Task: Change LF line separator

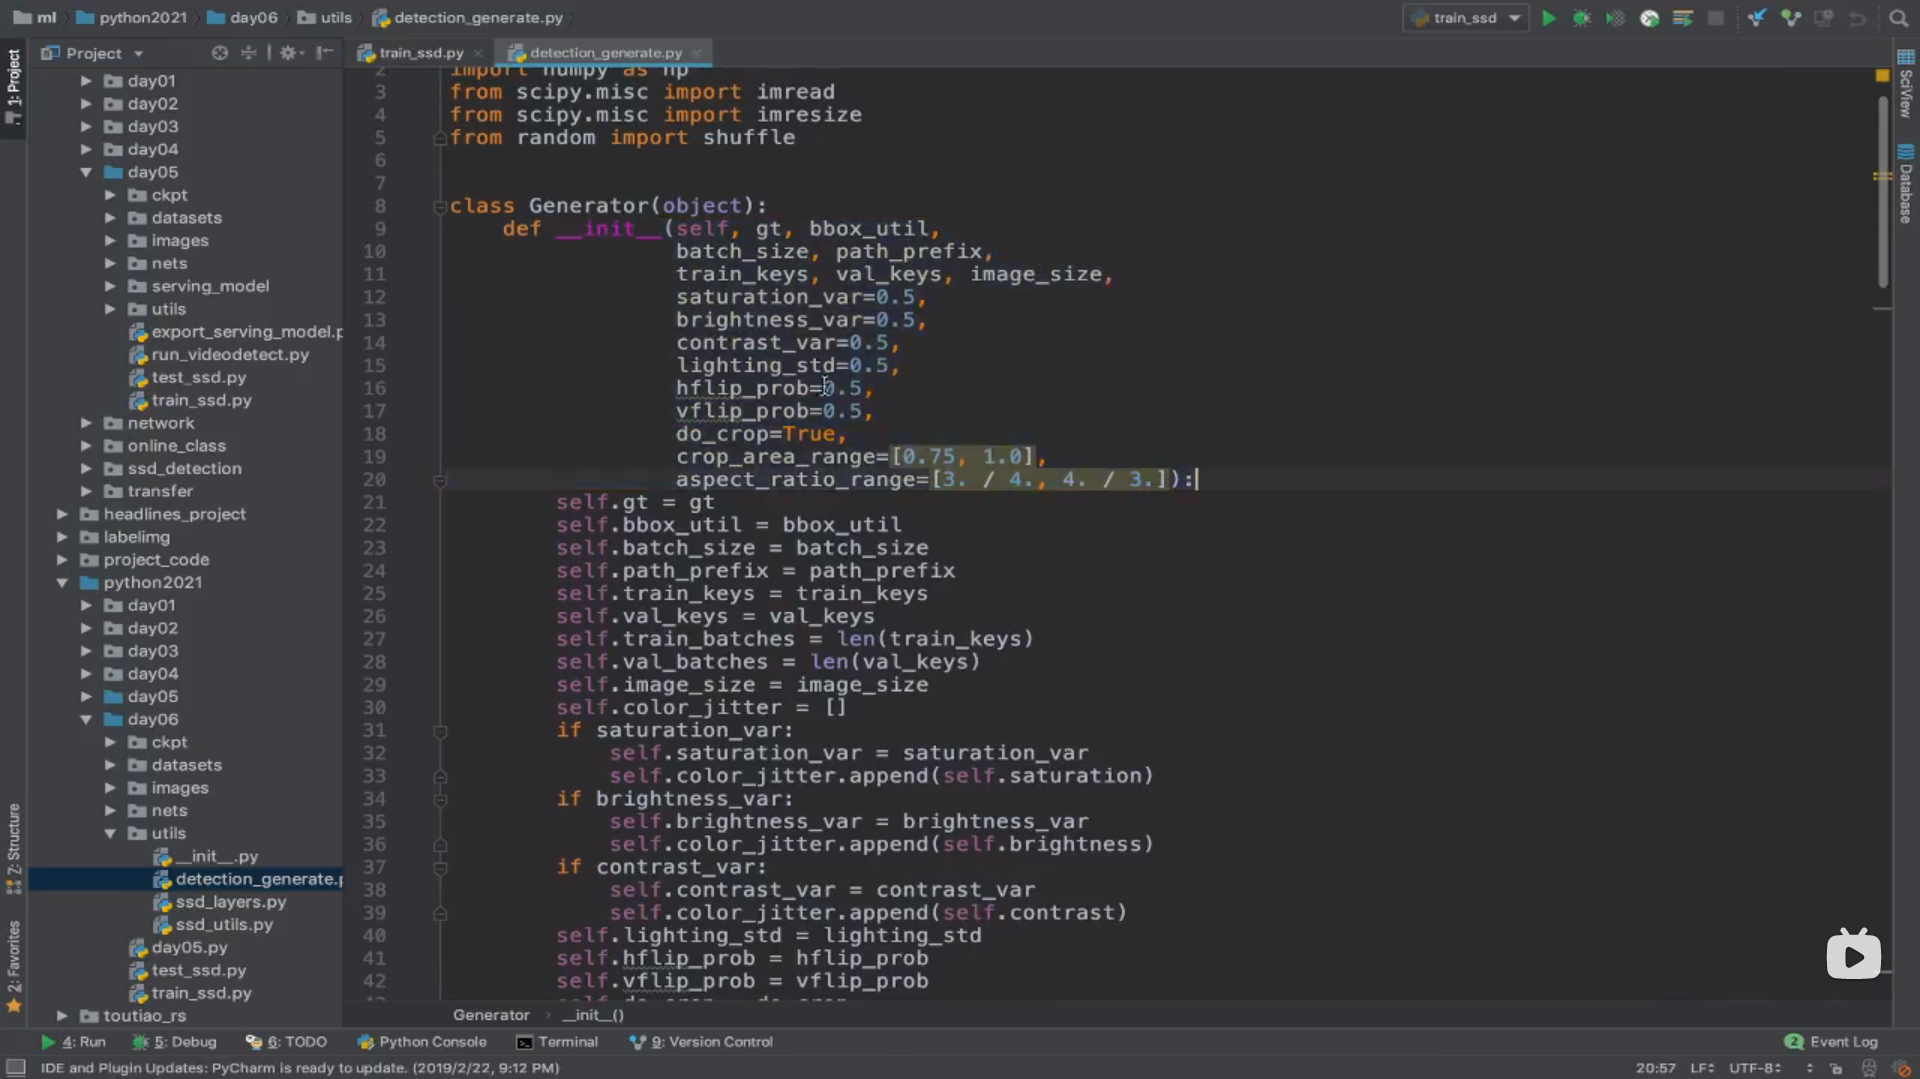Action: click(1702, 1068)
